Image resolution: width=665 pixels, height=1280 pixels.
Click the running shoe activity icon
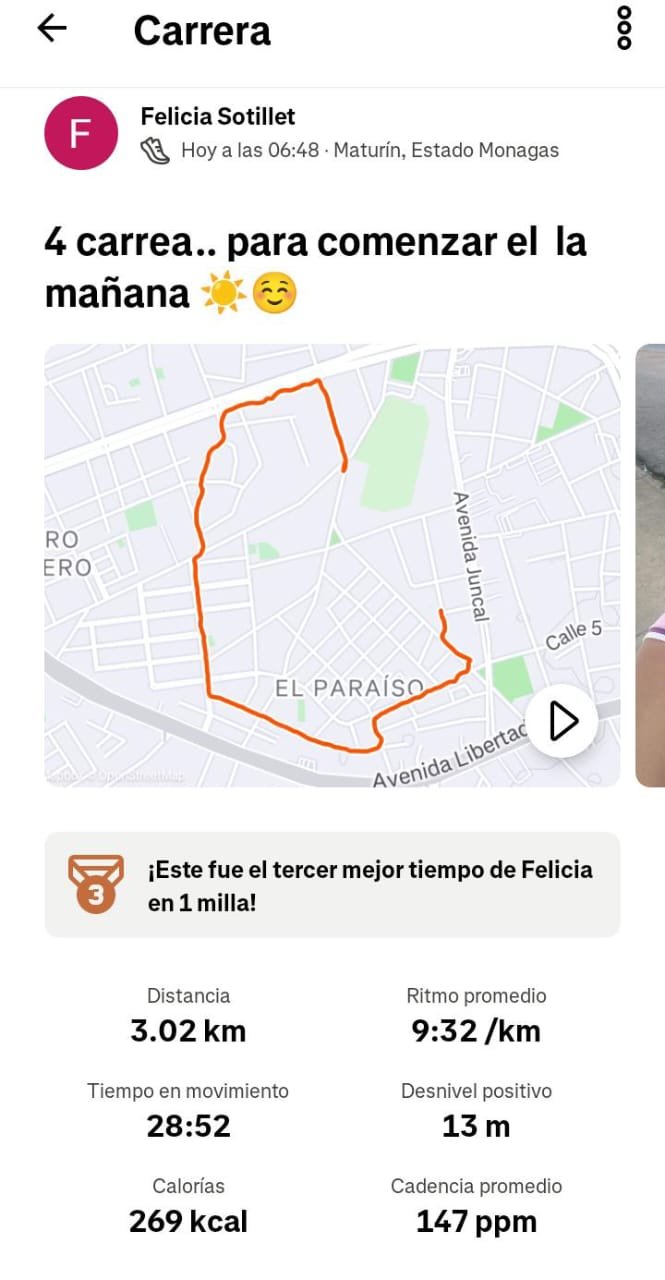[155, 151]
